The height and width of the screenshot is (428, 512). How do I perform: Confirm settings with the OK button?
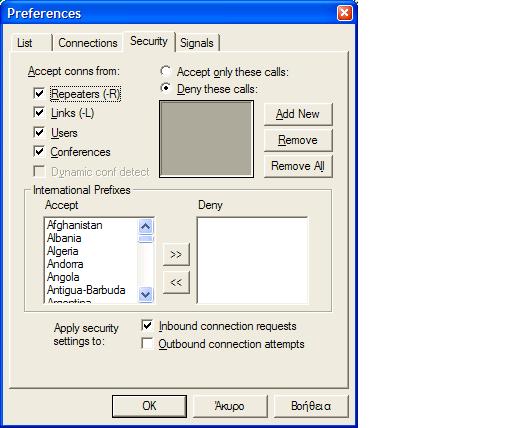pyautogui.click(x=149, y=406)
